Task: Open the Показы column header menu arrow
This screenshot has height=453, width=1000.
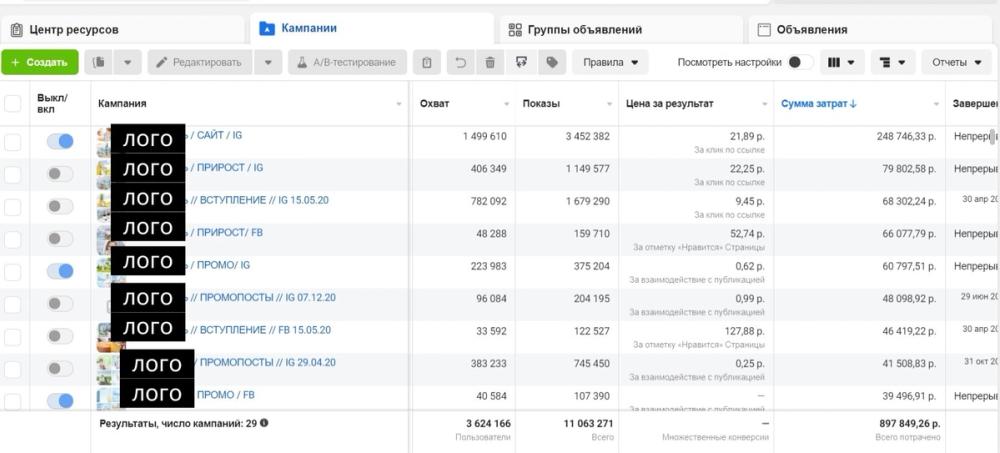Action: tap(610, 104)
